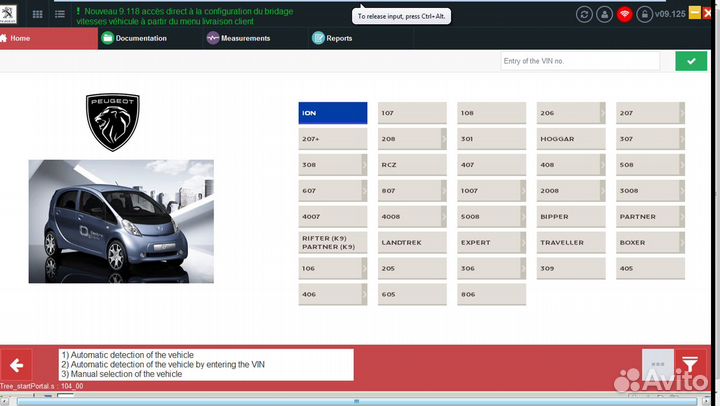Expand the 607 model variants arrow
The image size is (720, 406).
coord(364,191)
